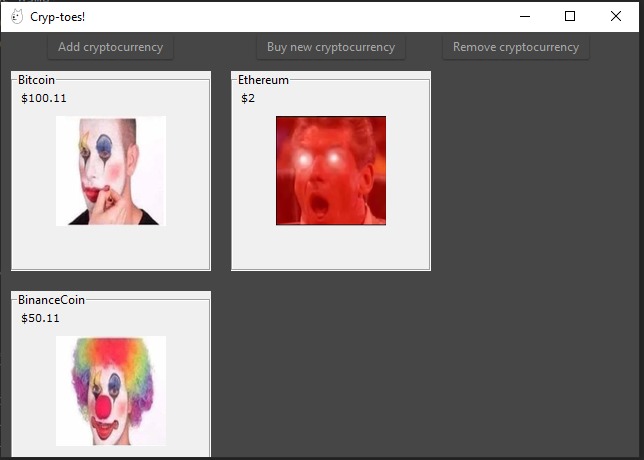Click the Cryp-toes! window title
This screenshot has width=644, height=460.
[58, 17]
